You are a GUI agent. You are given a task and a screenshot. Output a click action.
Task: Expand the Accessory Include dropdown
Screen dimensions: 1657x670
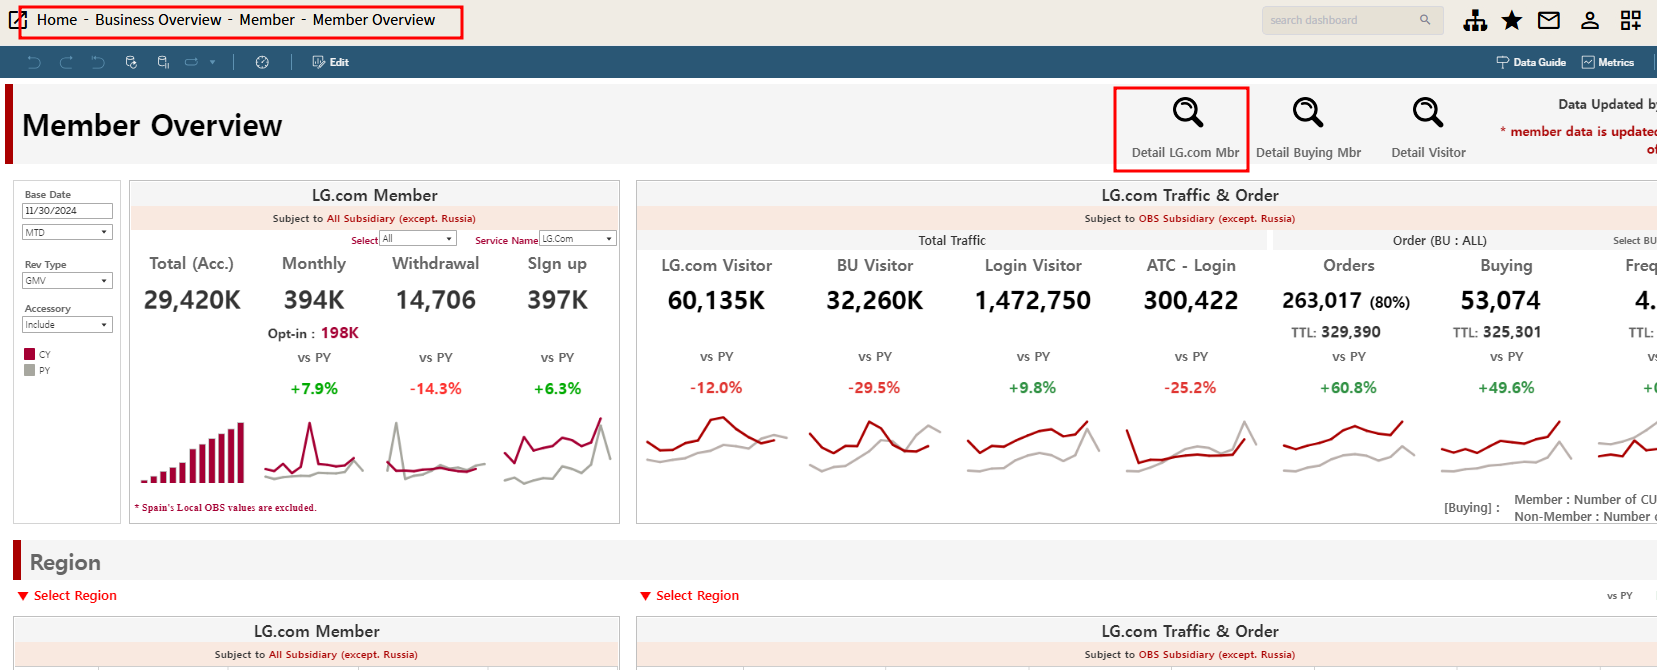tap(67, 325)
